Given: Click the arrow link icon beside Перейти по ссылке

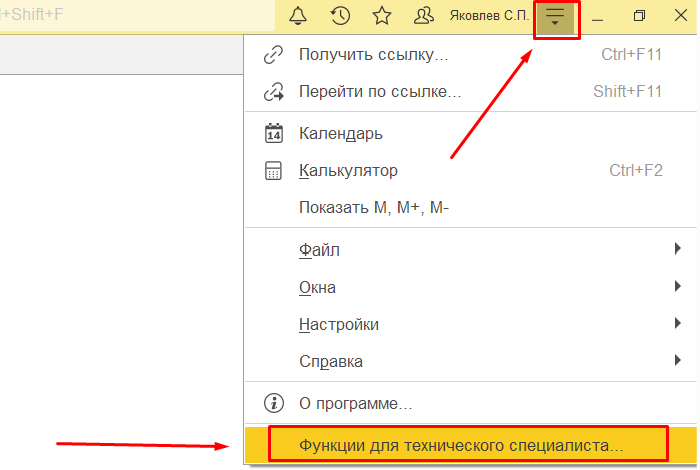Looking at the screenshot, I should tap(273, 92).
